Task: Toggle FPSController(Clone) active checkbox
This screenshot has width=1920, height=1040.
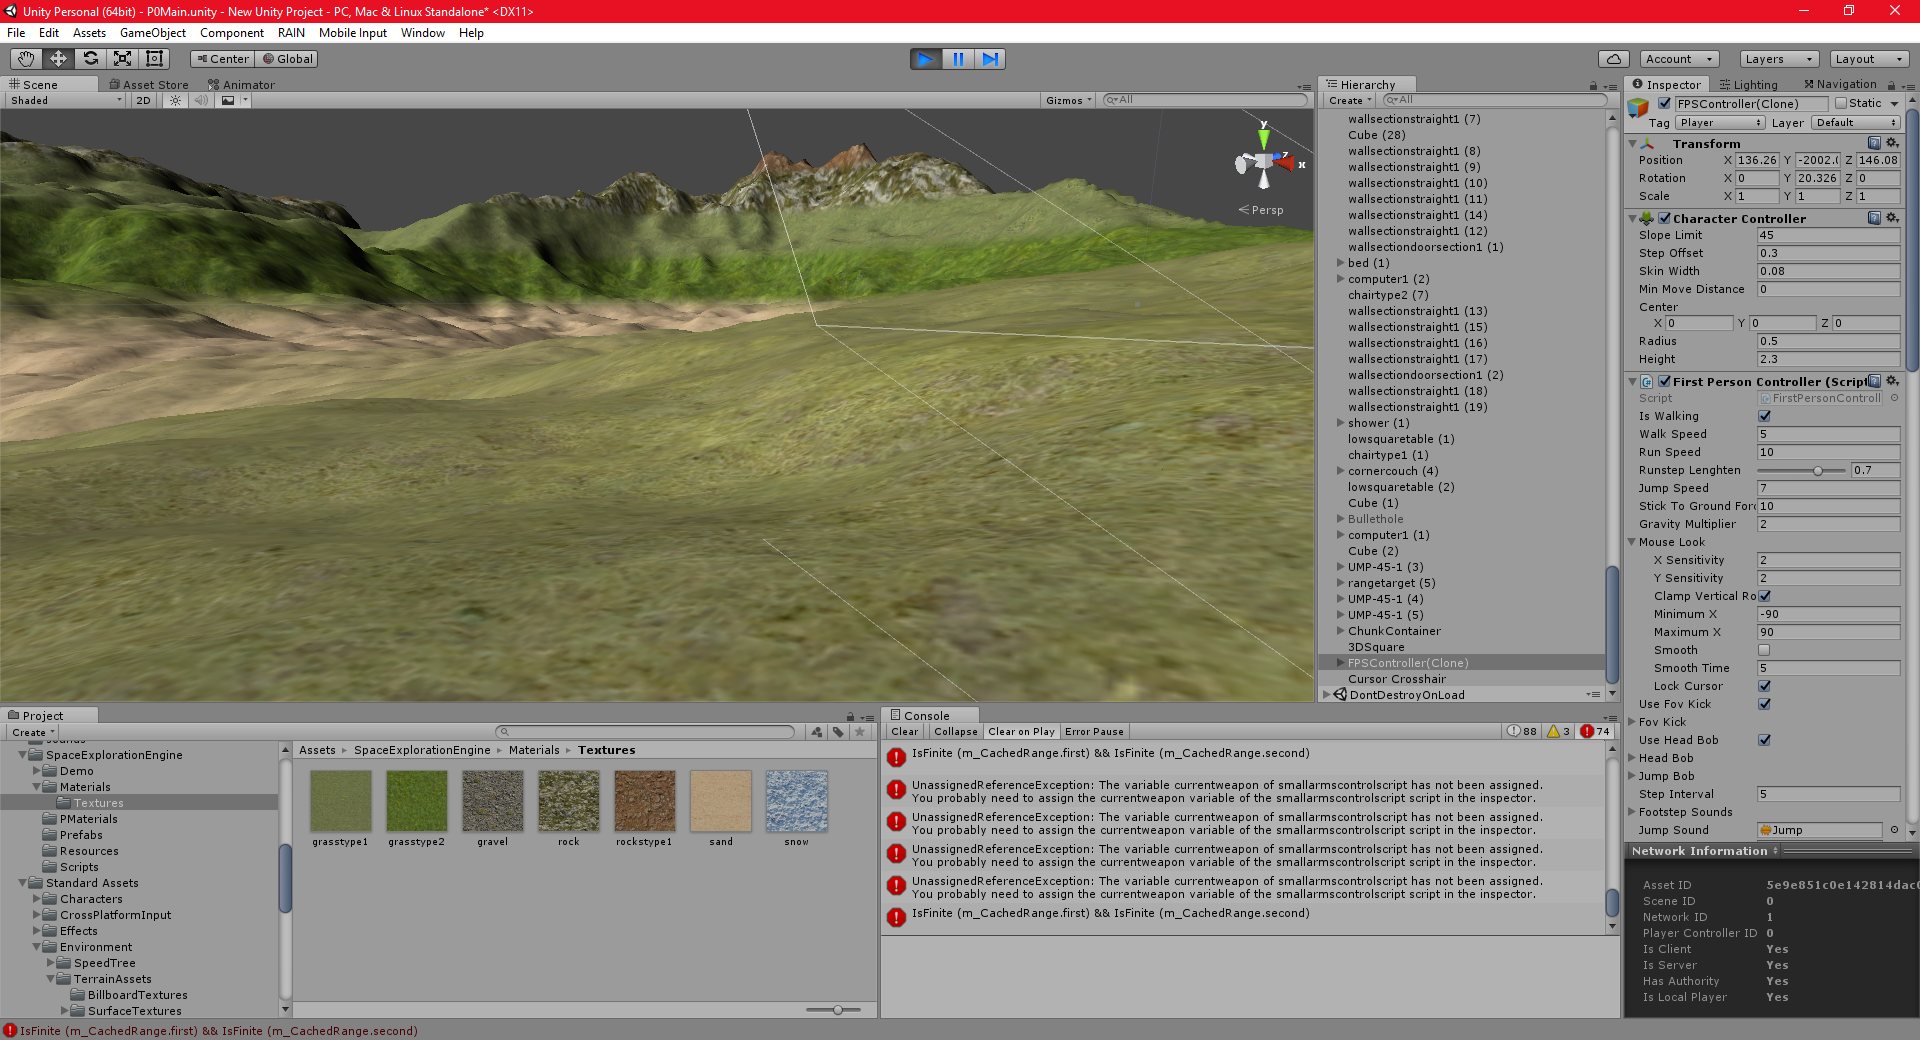Action: tap(1665, 103)
